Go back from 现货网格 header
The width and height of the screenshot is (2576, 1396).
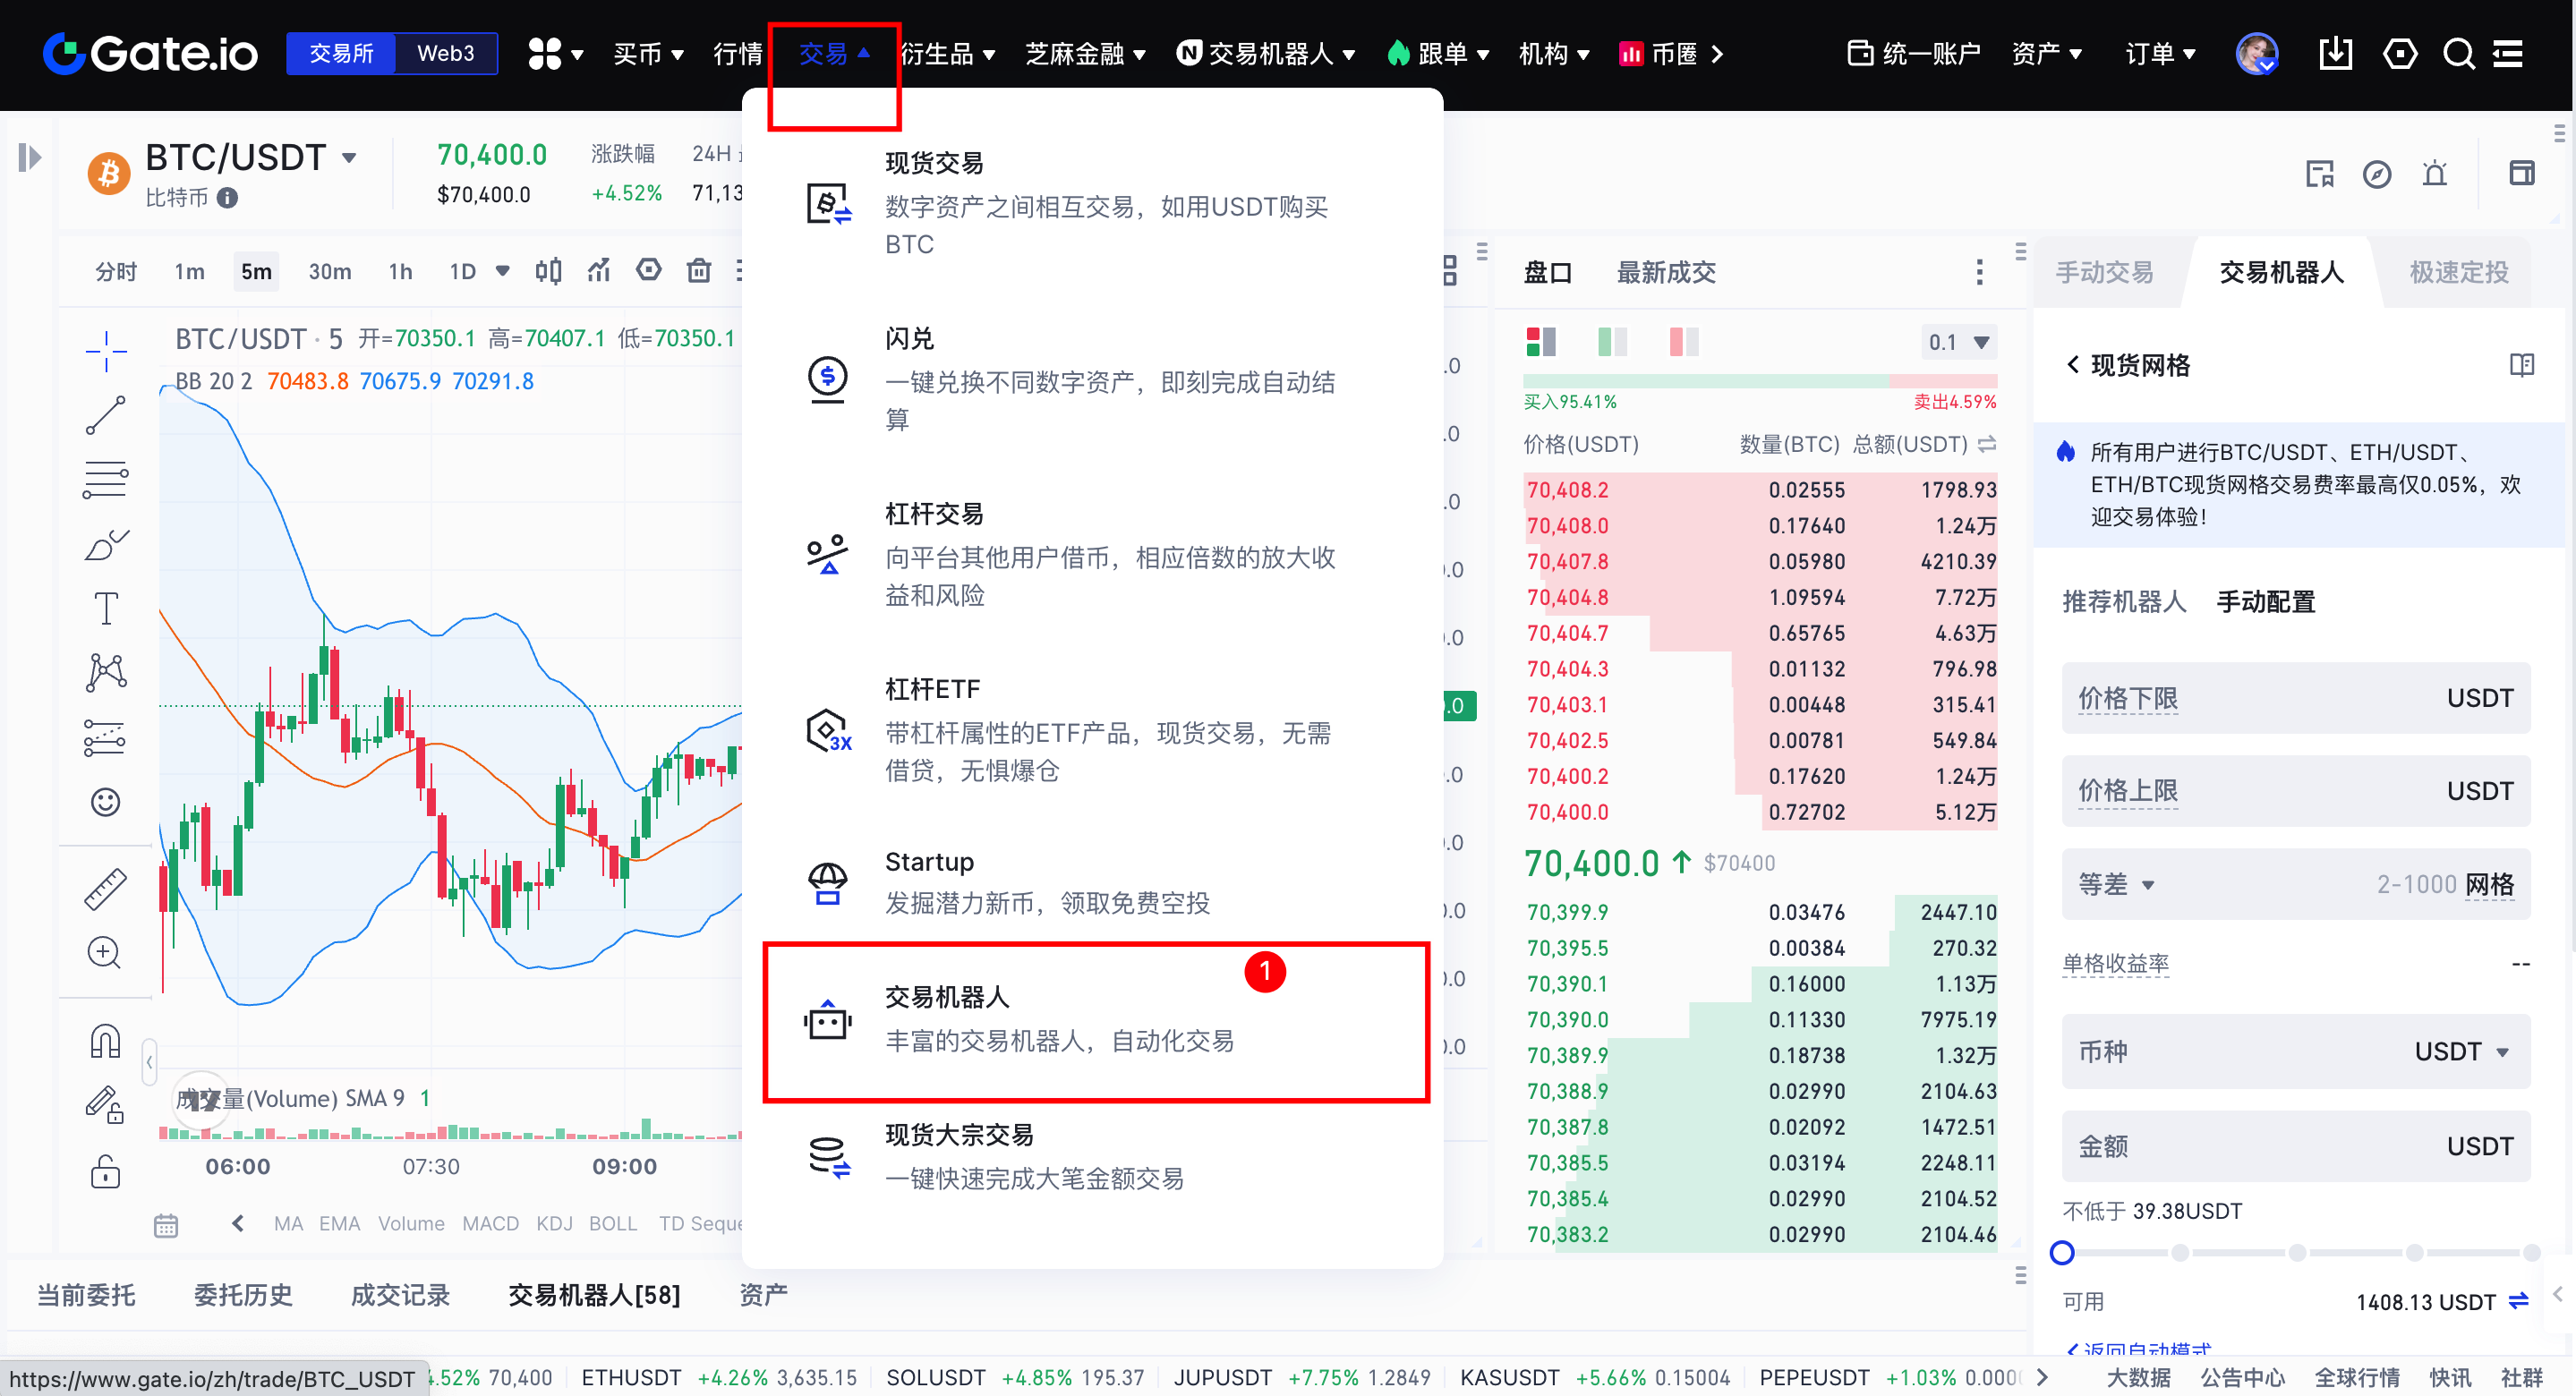[x=2073, y=365]
